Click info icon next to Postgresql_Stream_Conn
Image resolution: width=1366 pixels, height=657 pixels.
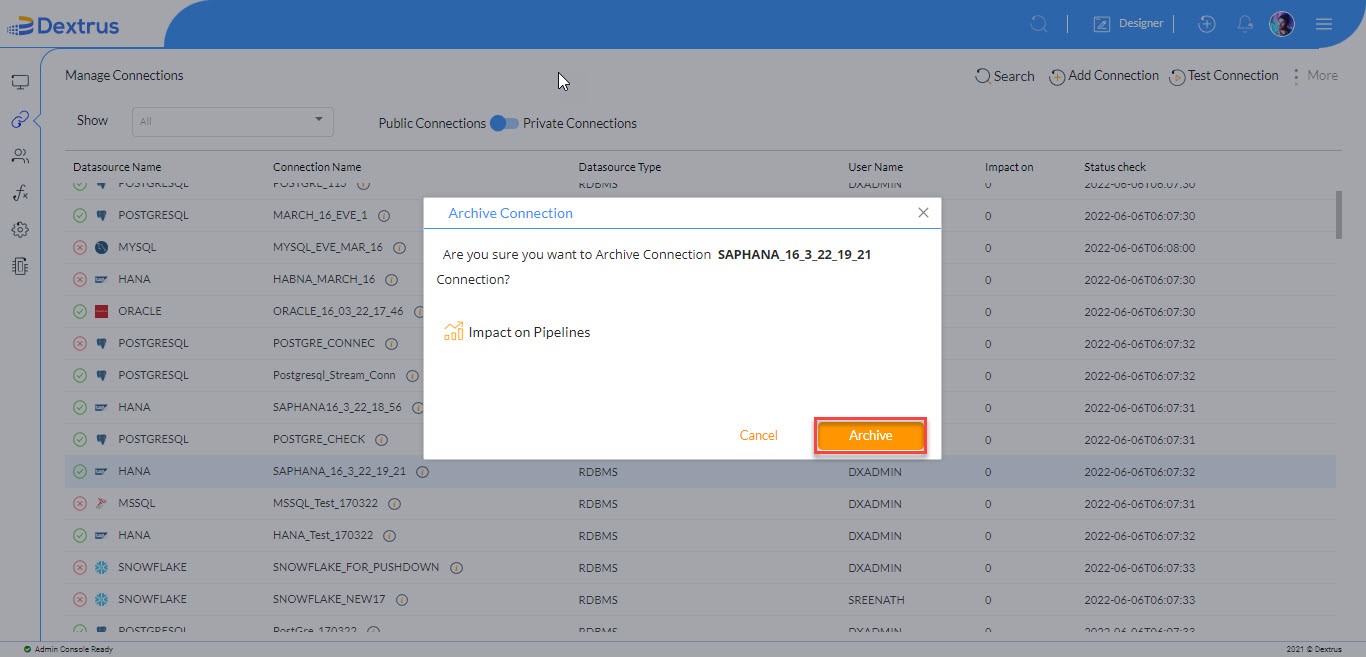tap(412, 376)
